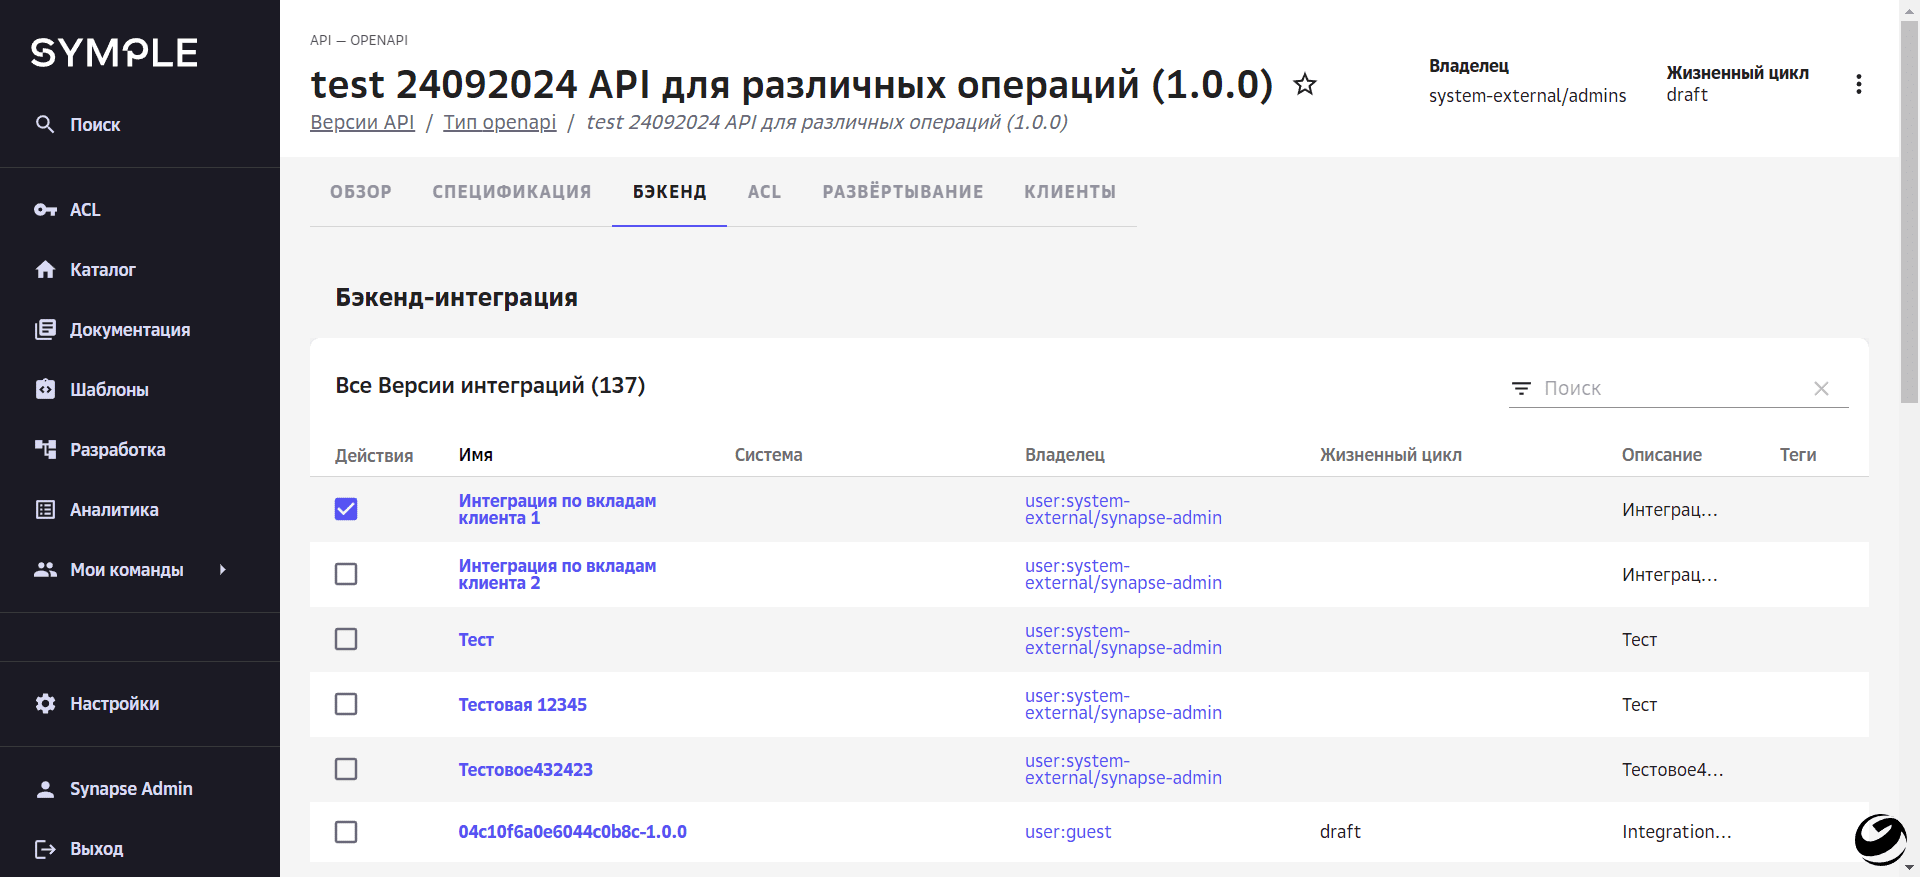Image resolution: width=1920 pixels, height=877 pixels.
Task: Go to Каталог in sidebar
Action: coord(103,270)
